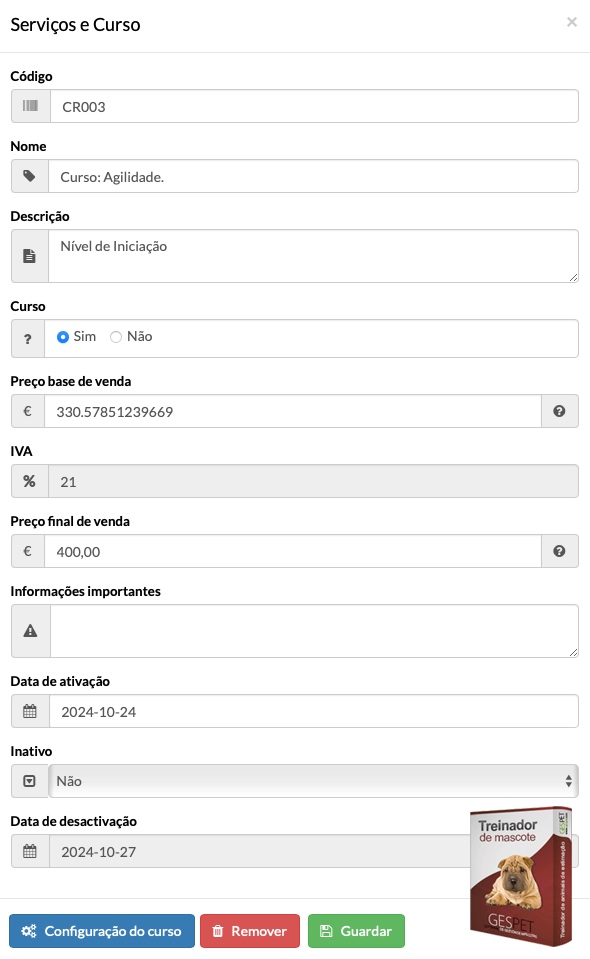
Task: Click the warning triangle icon beside Informações importantes
Action: [30, 631]
